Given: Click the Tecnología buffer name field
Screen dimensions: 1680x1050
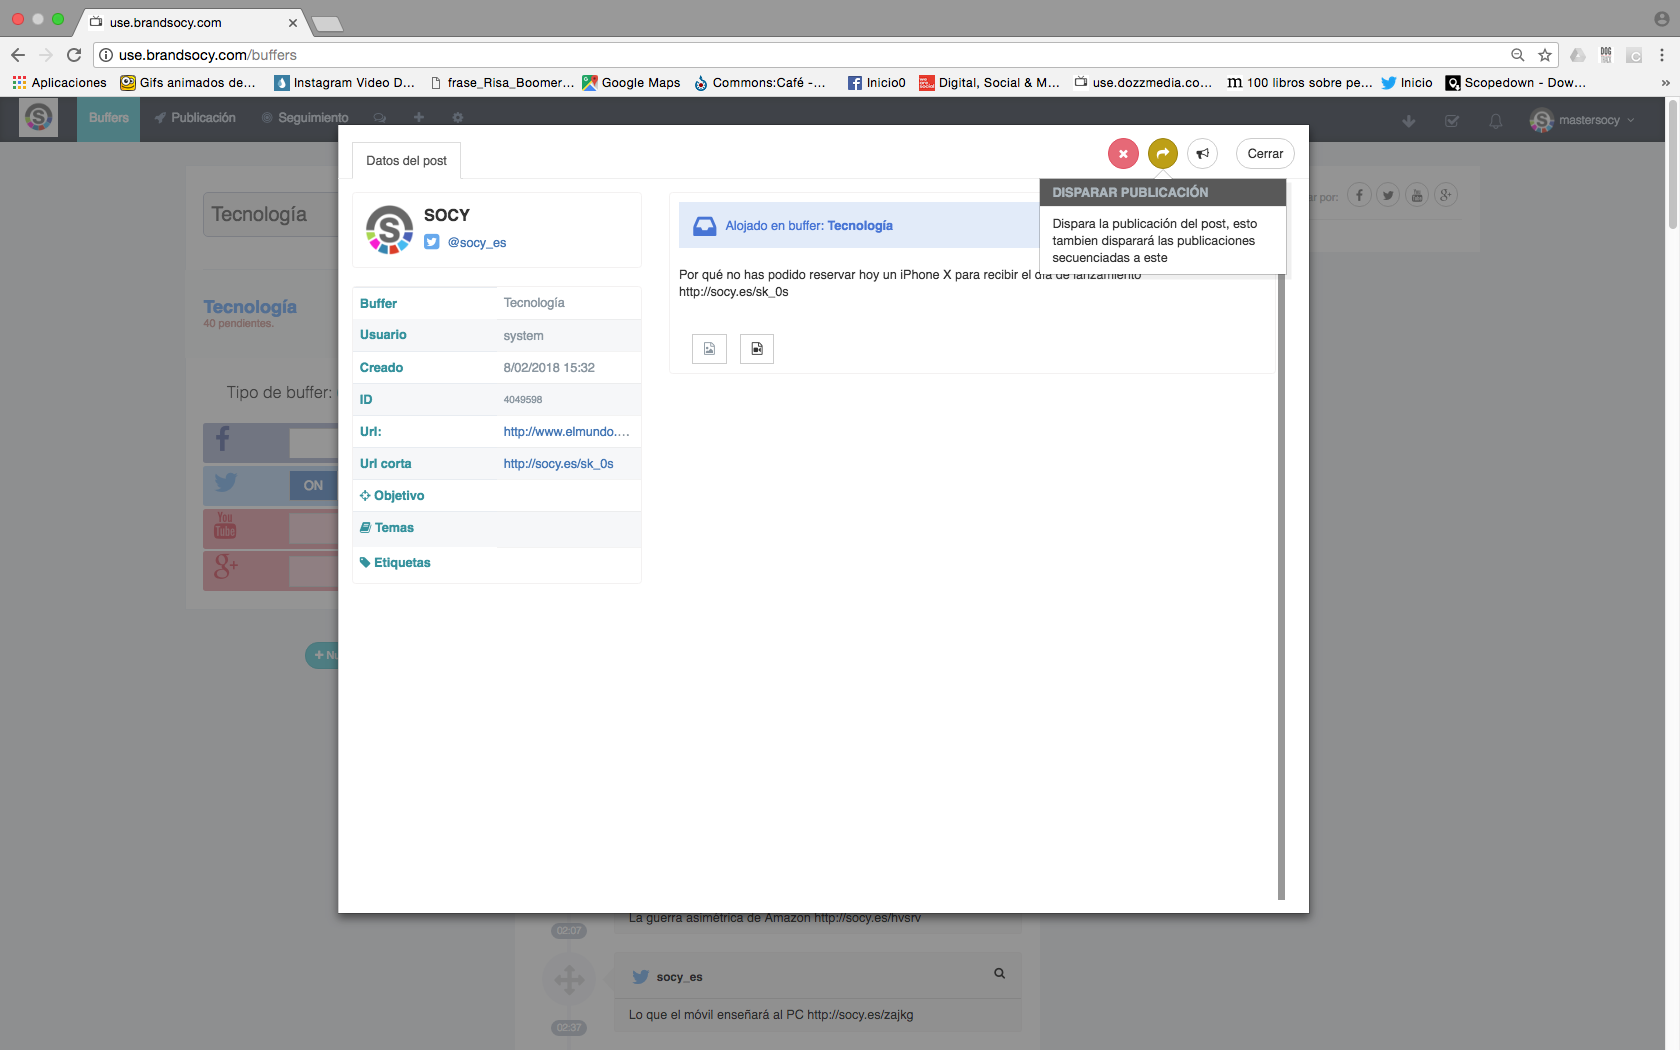Looking at the screenshot, I should coord(270,215).
